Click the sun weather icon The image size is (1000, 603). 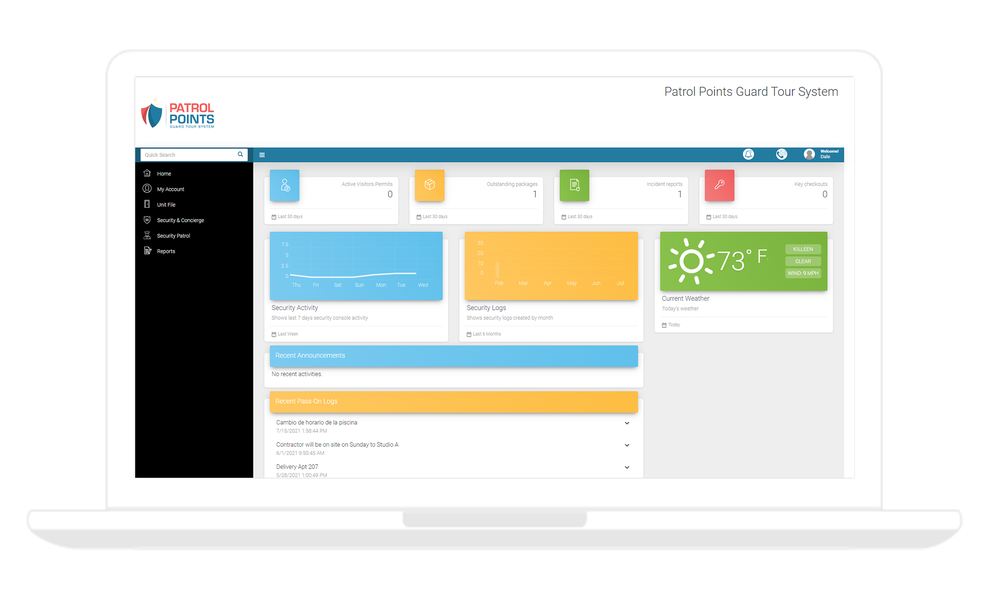click(x=690, y=261)
